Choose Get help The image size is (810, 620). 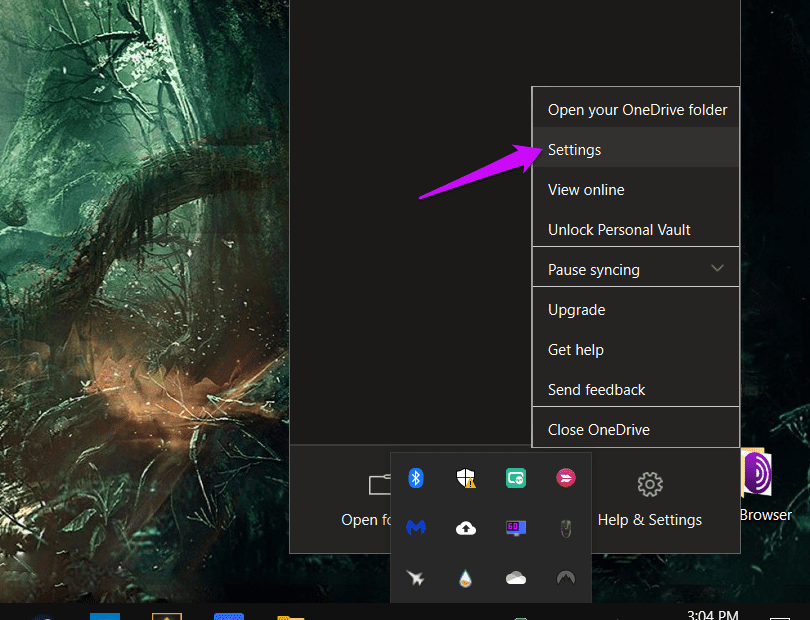tap(636, 350)
